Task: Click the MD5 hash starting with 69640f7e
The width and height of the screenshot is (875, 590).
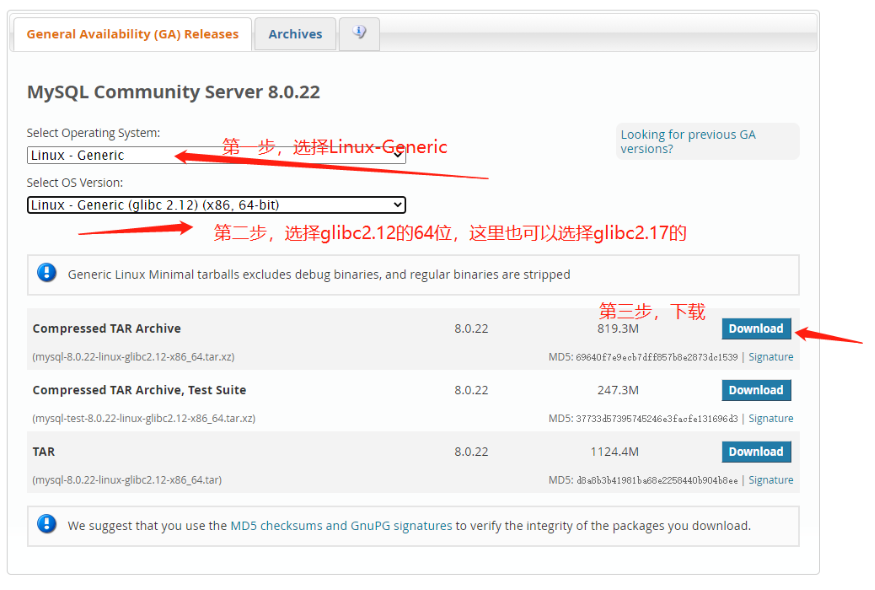Action: coord(657,357)
